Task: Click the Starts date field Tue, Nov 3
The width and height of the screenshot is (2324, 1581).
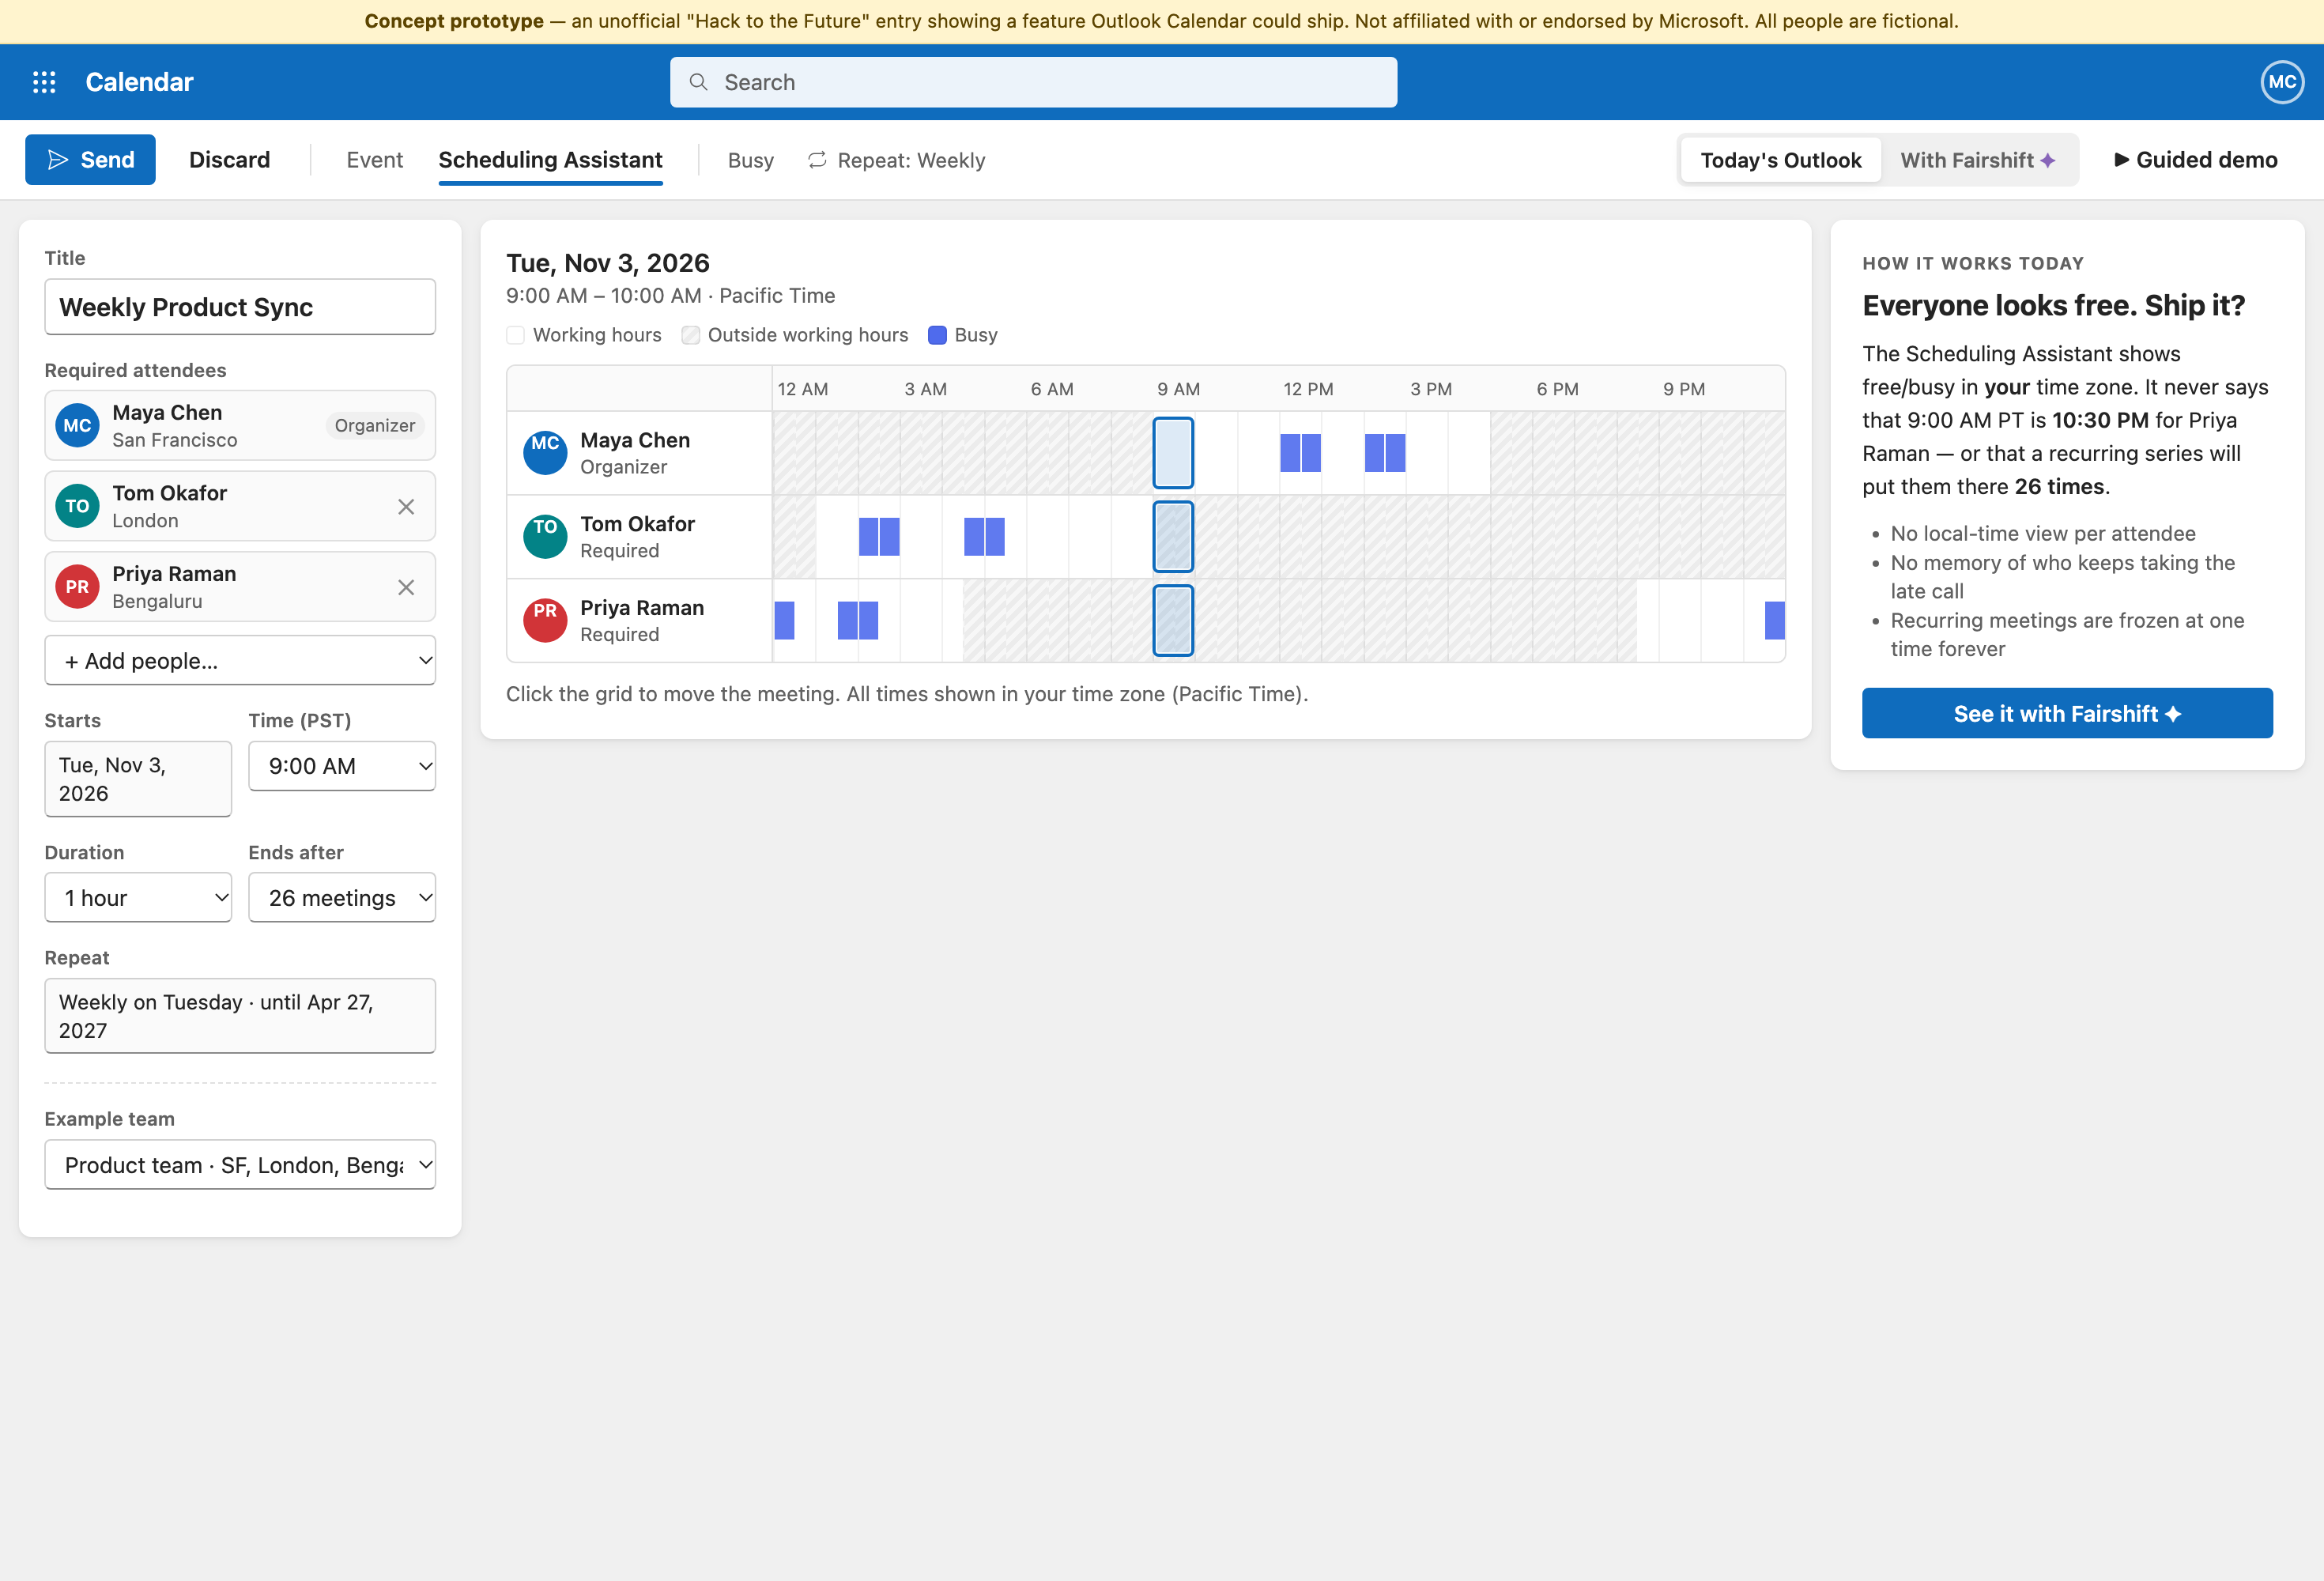Action: pyautogui.click(x=138, y=779)
